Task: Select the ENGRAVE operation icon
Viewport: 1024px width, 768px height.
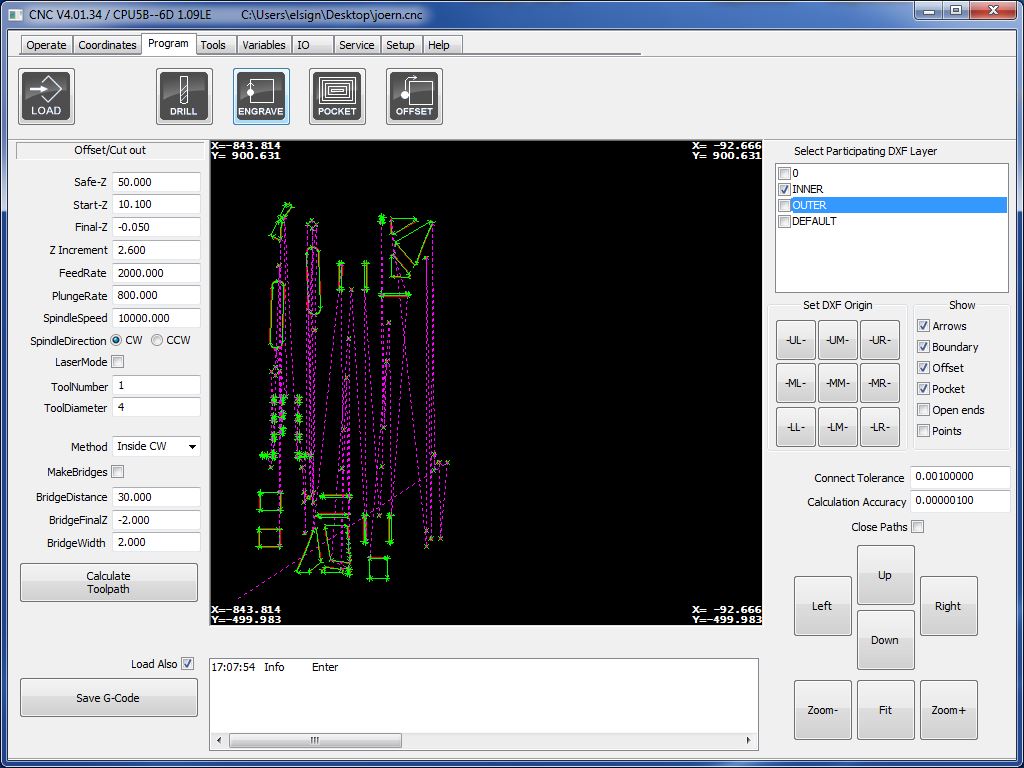Action: 261,97
